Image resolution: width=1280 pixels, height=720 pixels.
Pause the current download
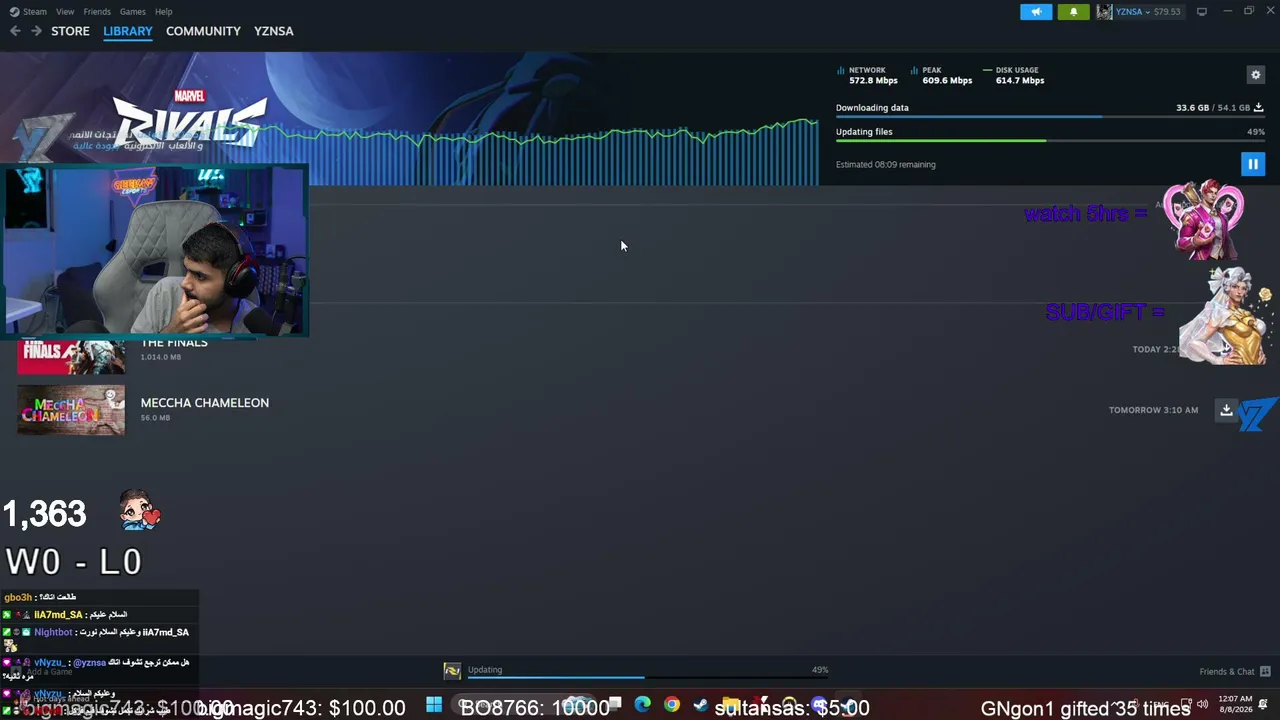(1252, 164)
